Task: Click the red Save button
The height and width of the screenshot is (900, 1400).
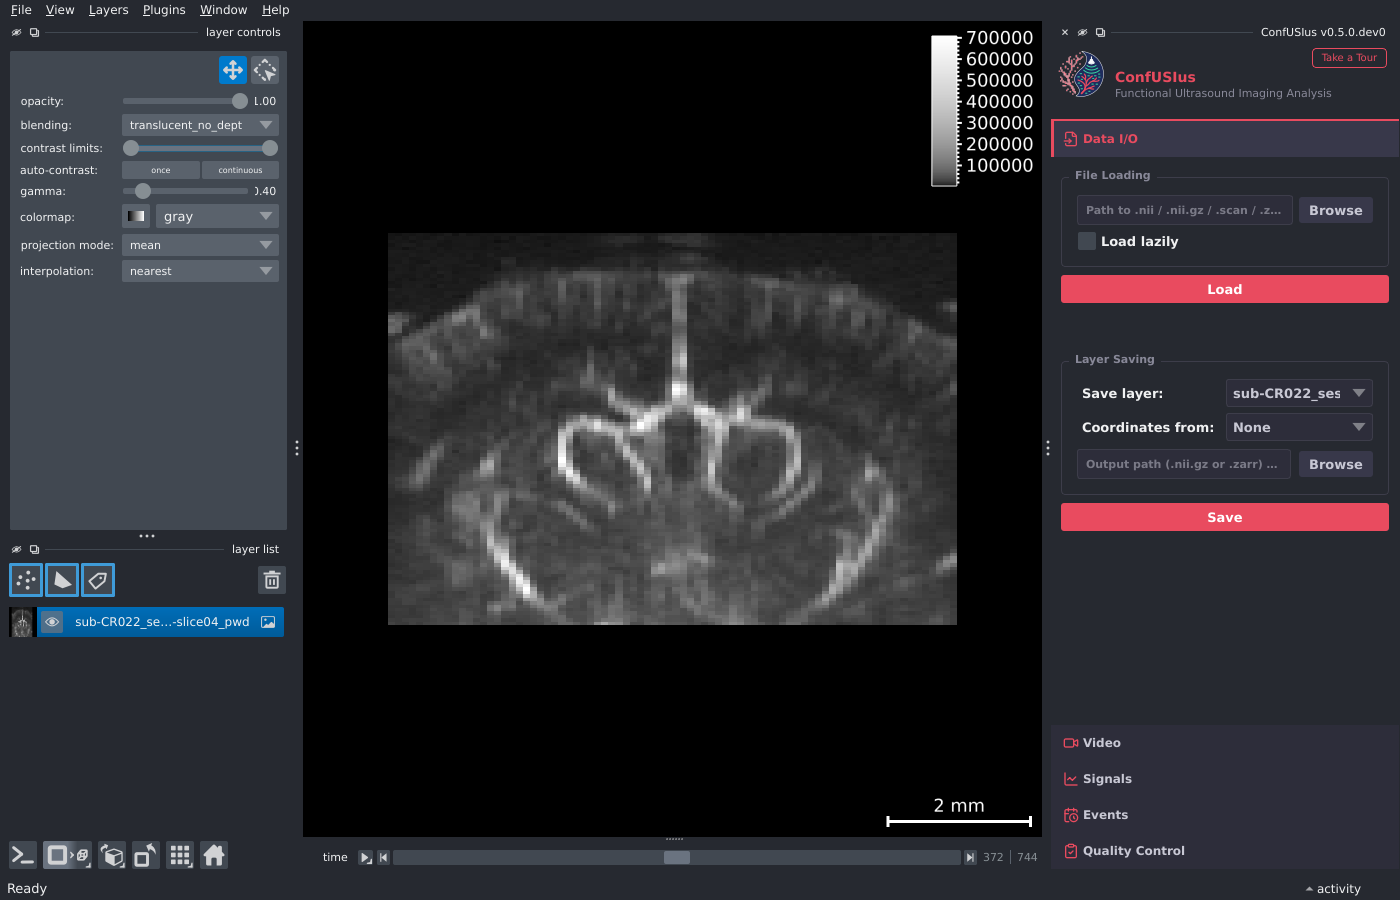Action: click(1224, 517)
